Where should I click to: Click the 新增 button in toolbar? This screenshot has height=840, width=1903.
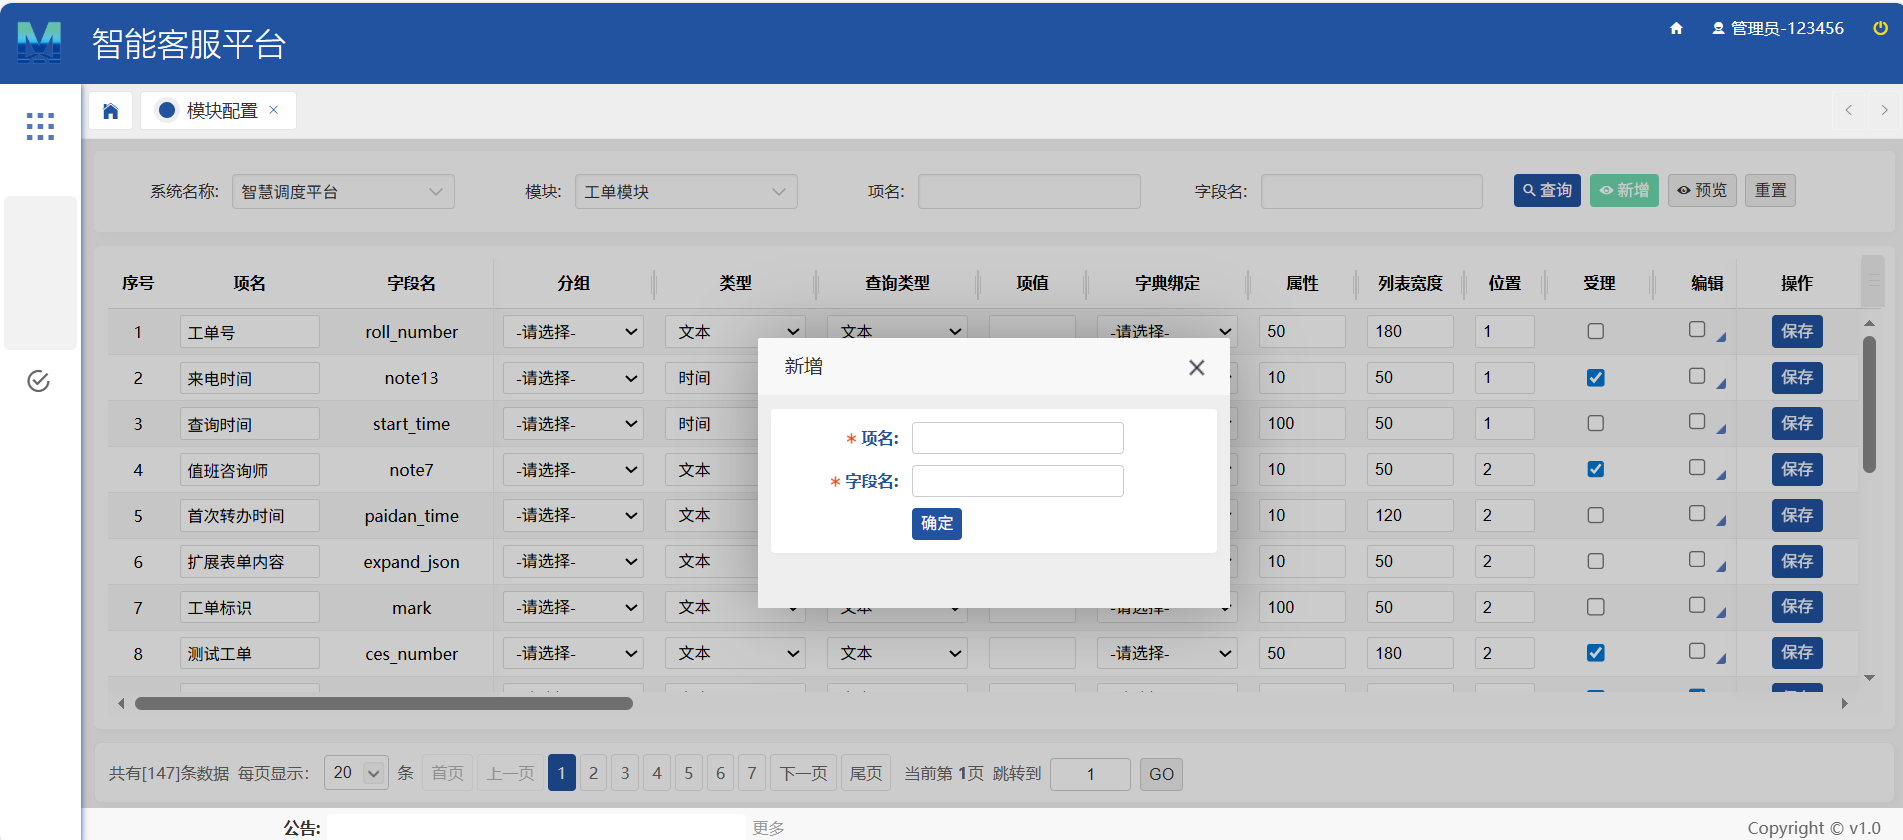pyautogui.click(x=1624, y=190)
